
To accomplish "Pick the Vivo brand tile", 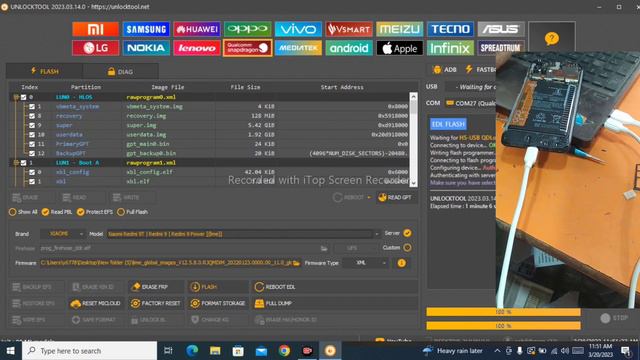I will [x=298, y=29].
